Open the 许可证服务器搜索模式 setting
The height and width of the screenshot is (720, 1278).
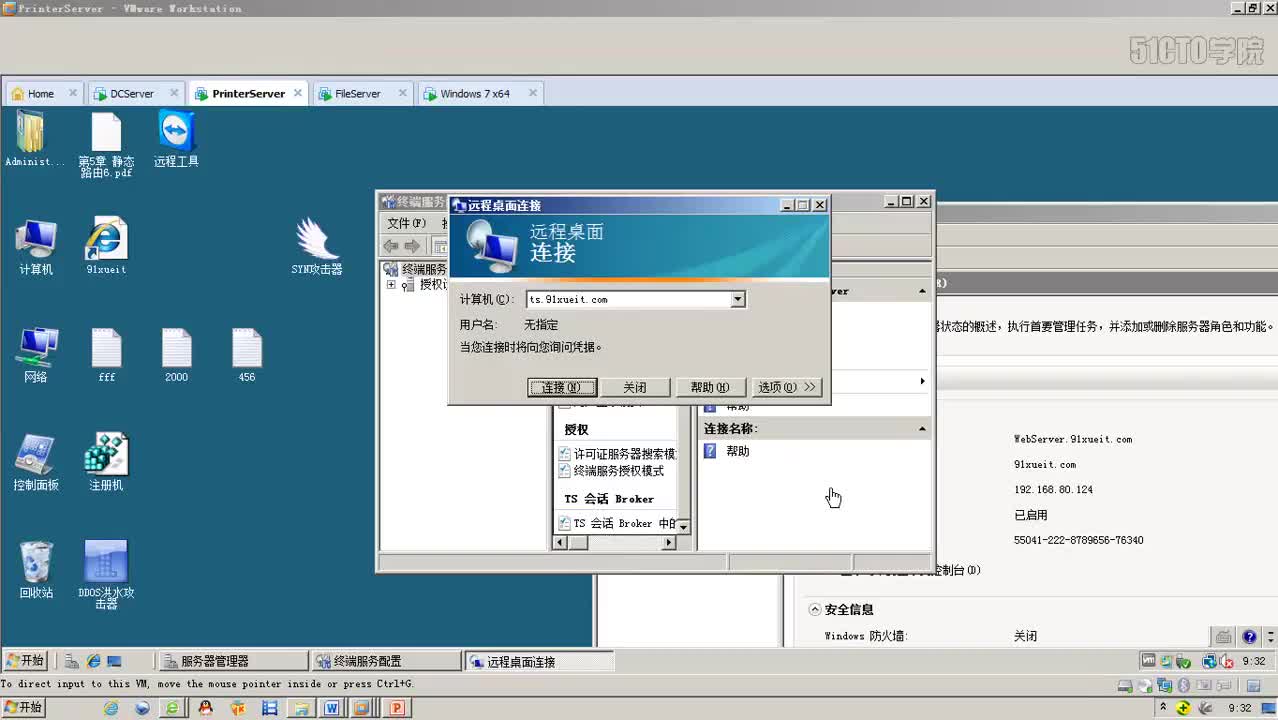[x=618, y=453]
